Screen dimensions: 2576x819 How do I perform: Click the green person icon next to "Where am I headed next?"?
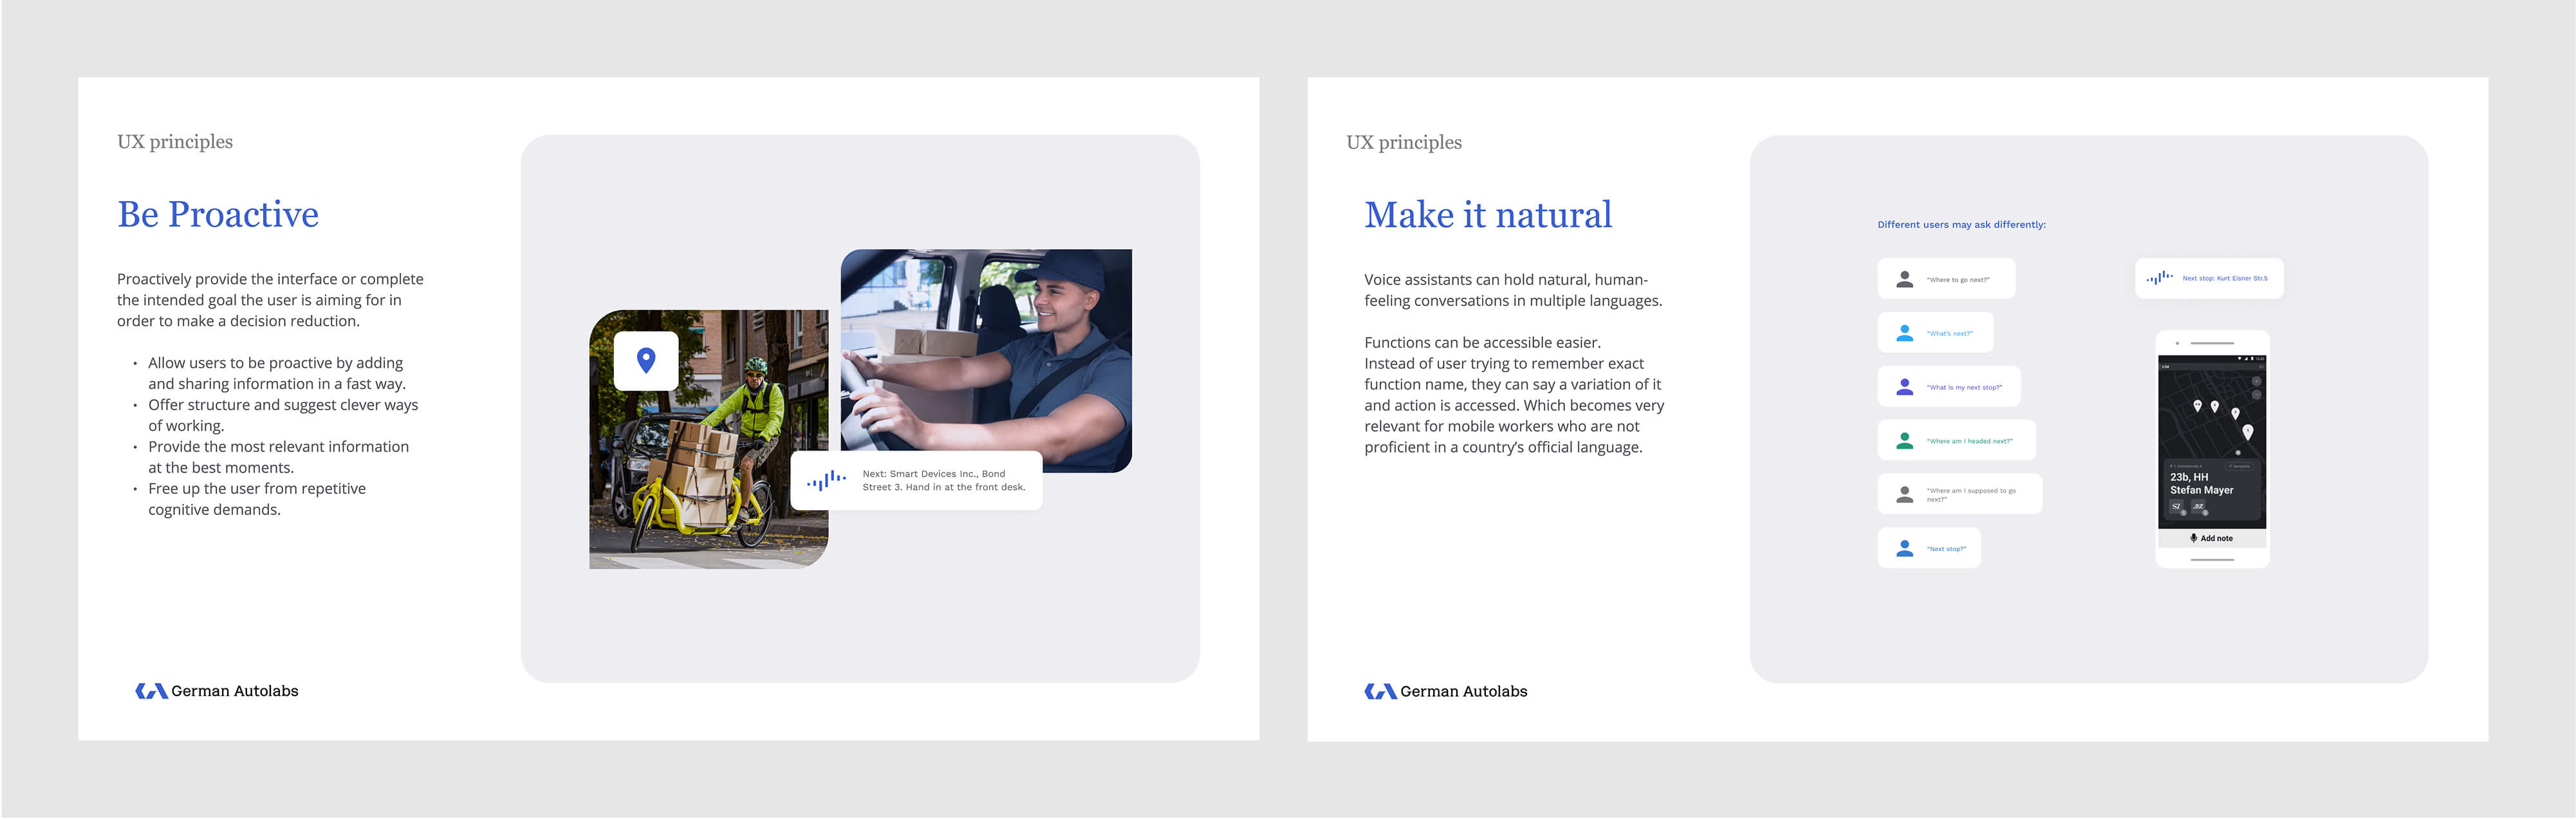[1905, 441]
